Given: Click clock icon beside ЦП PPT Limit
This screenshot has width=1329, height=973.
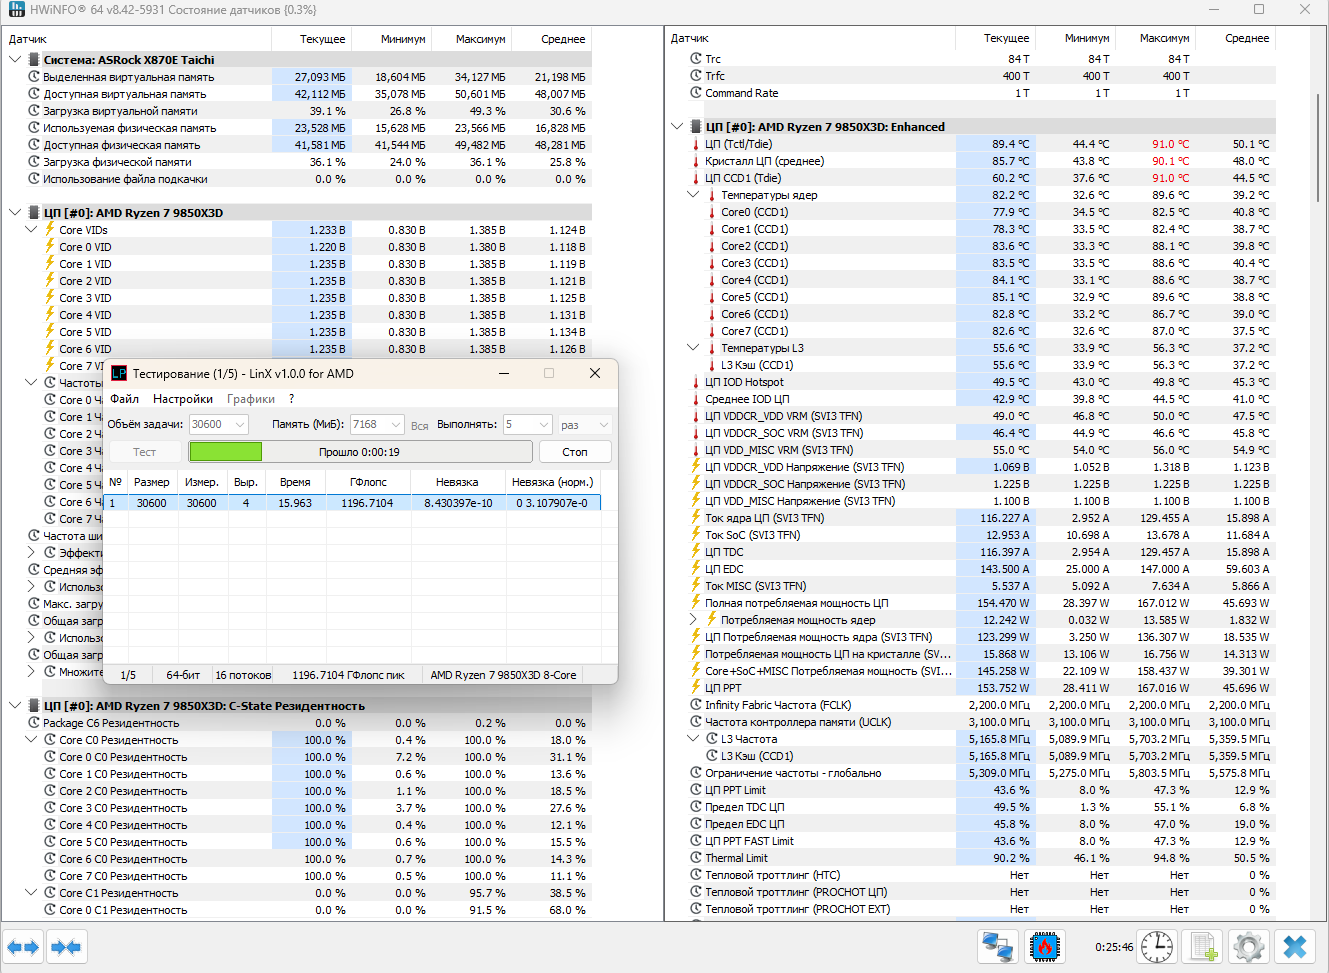Looking at the screenshot, I should coord(696,790).
